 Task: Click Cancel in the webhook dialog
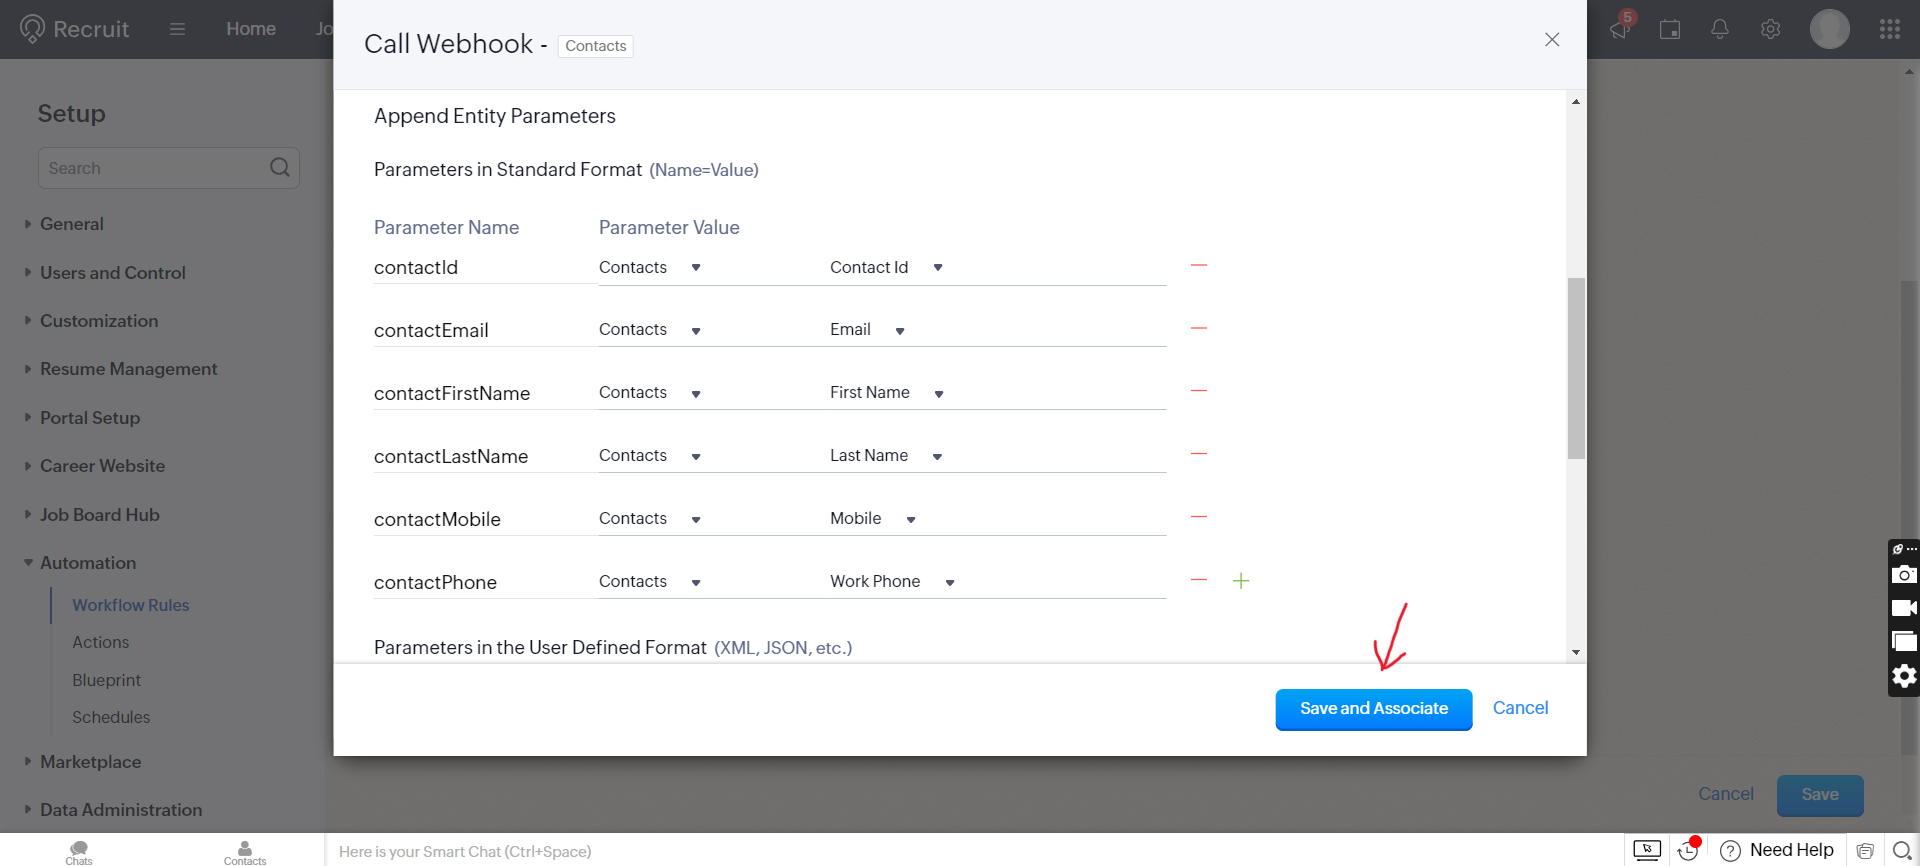[1520, 708]
